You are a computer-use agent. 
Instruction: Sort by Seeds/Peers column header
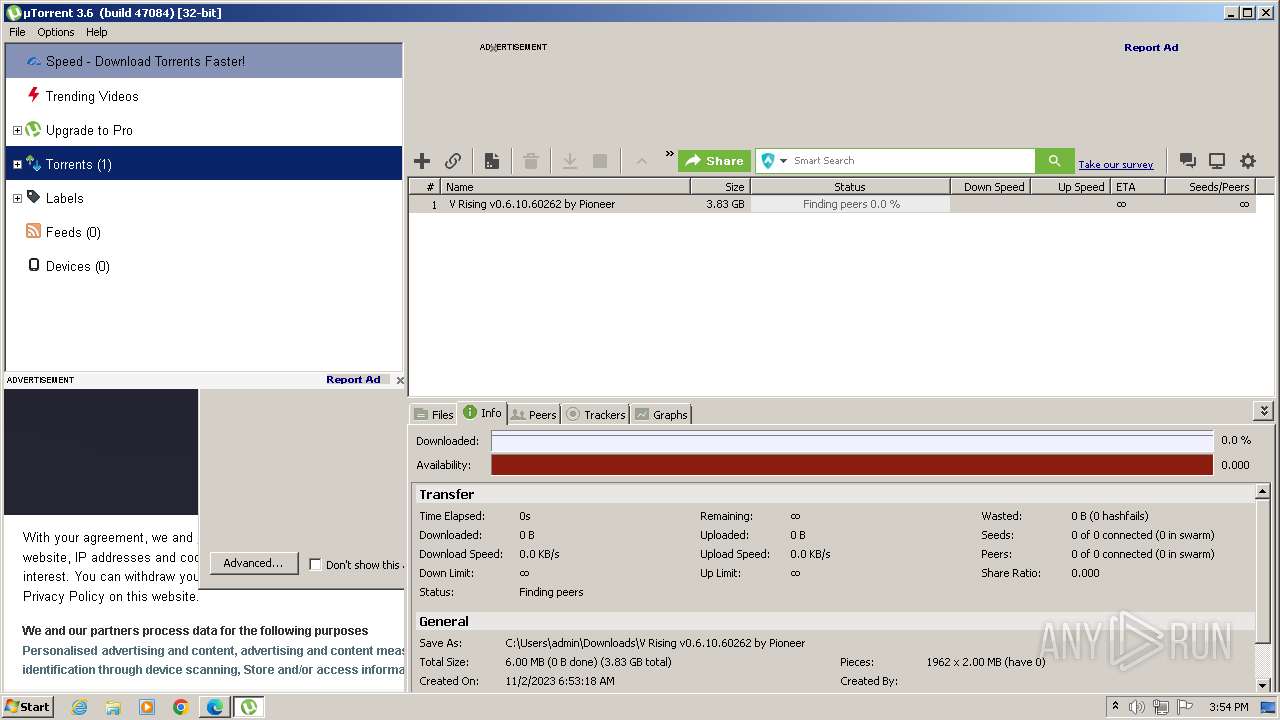point(1210,187)
